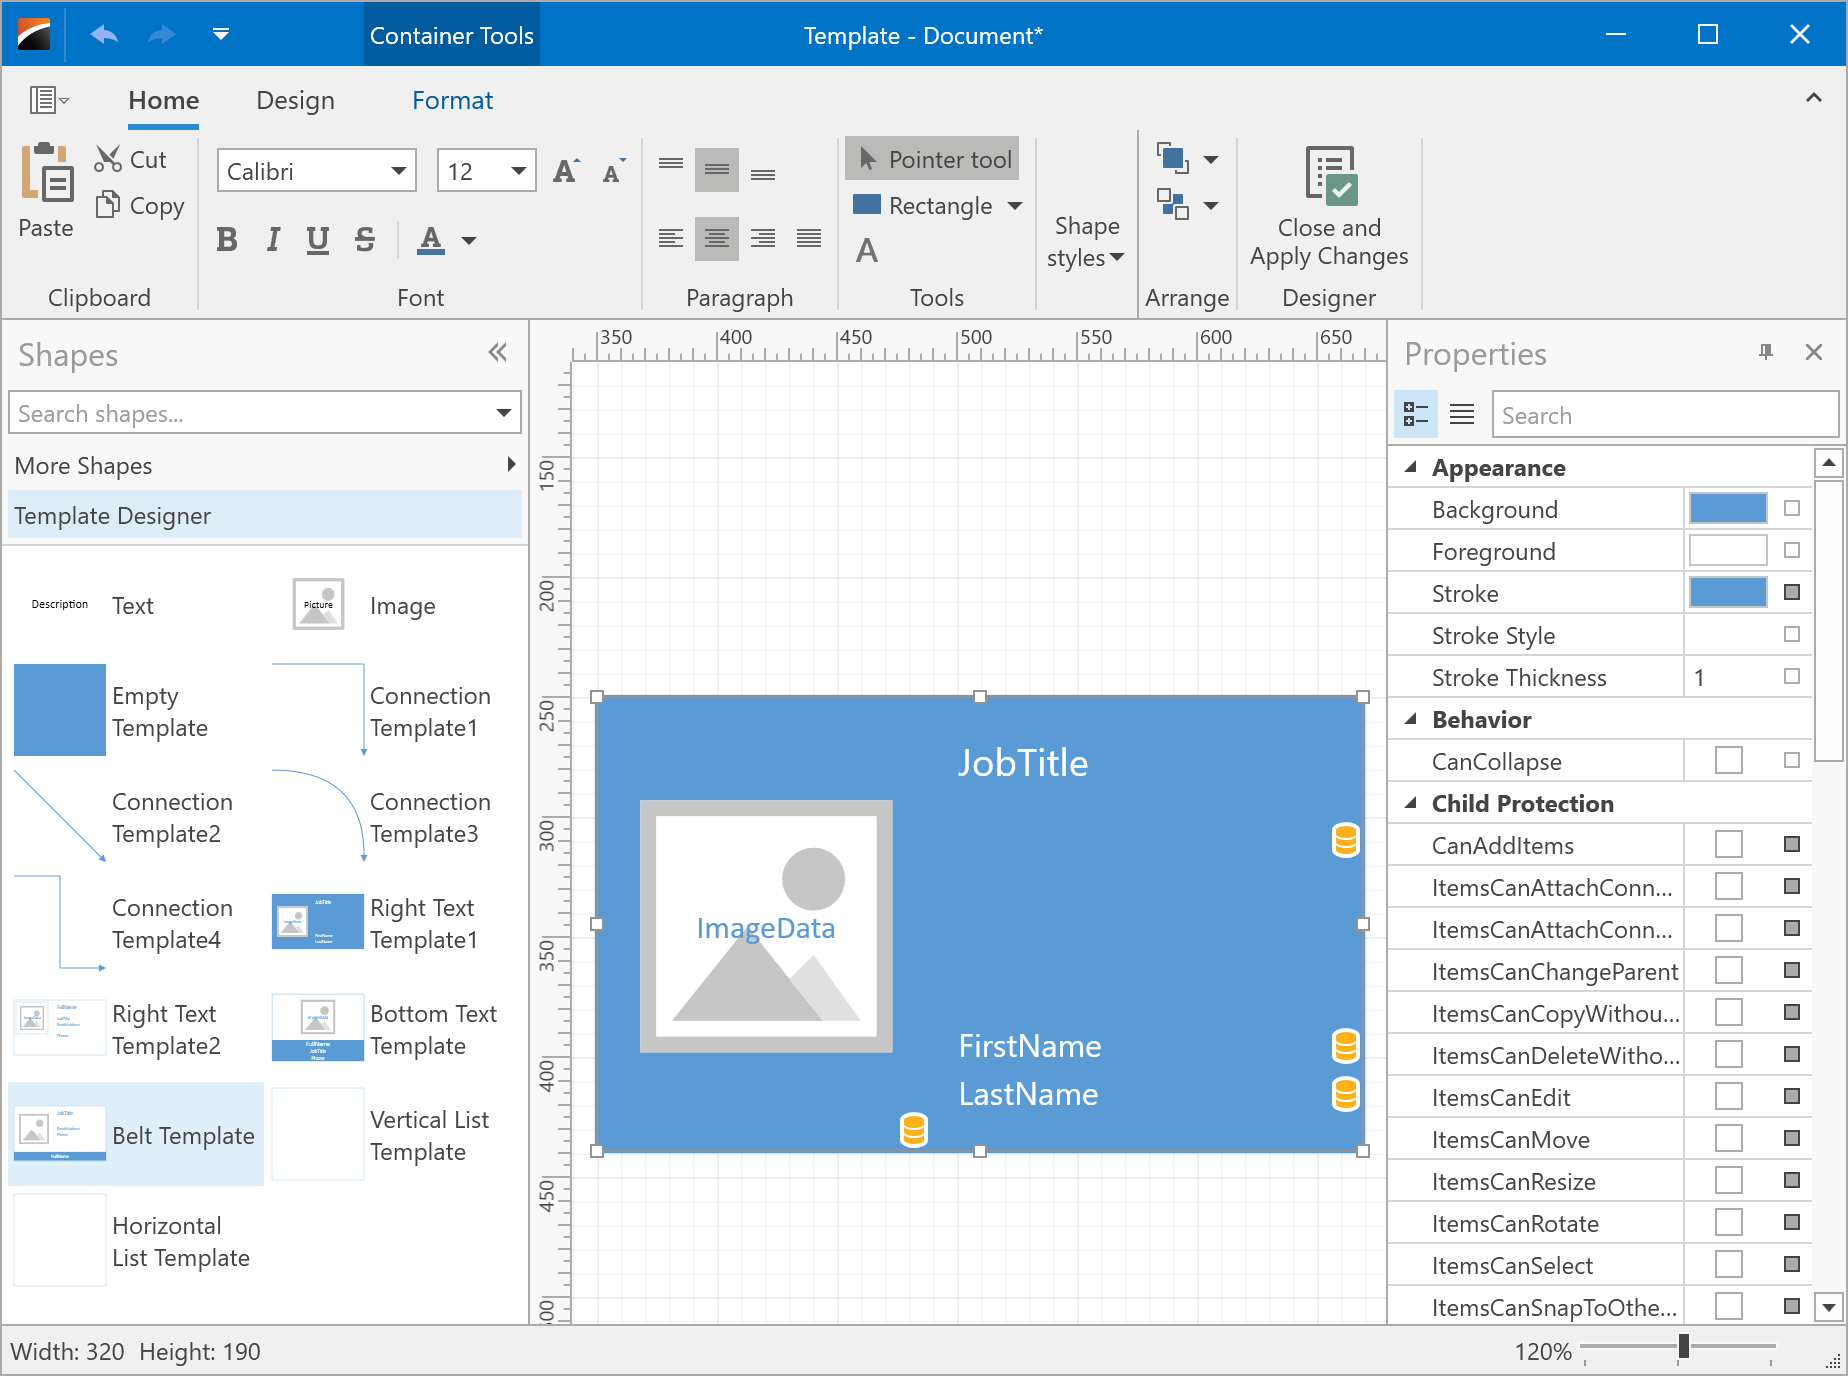Pick the Empty Template shape
Screen dimensions: 1848x1376
[136, 710]
